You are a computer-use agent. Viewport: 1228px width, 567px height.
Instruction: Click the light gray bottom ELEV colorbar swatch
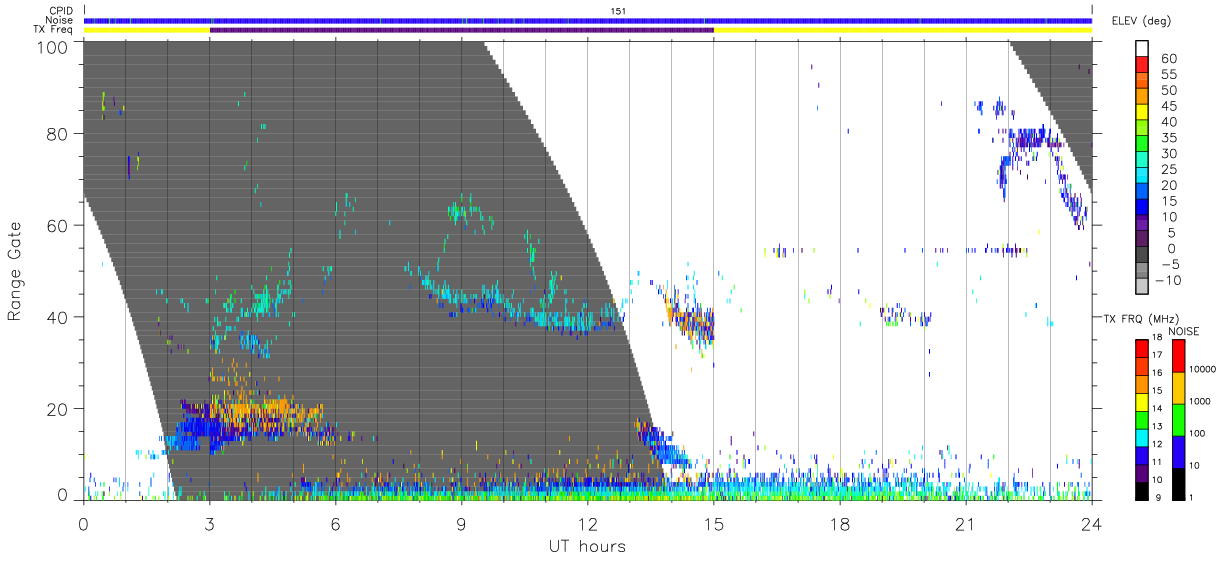click(1142, 288)
